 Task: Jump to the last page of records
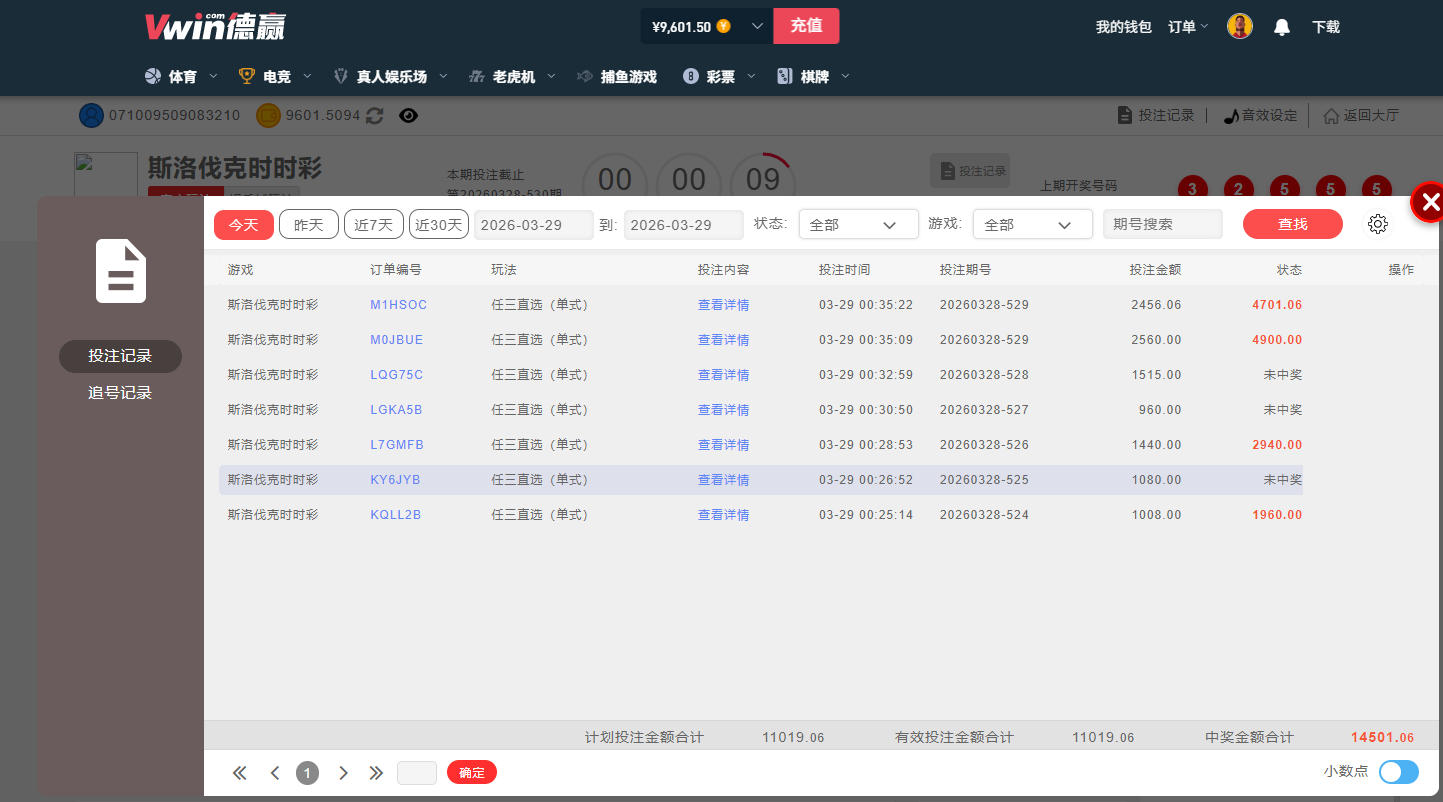[x=376, y=772]
